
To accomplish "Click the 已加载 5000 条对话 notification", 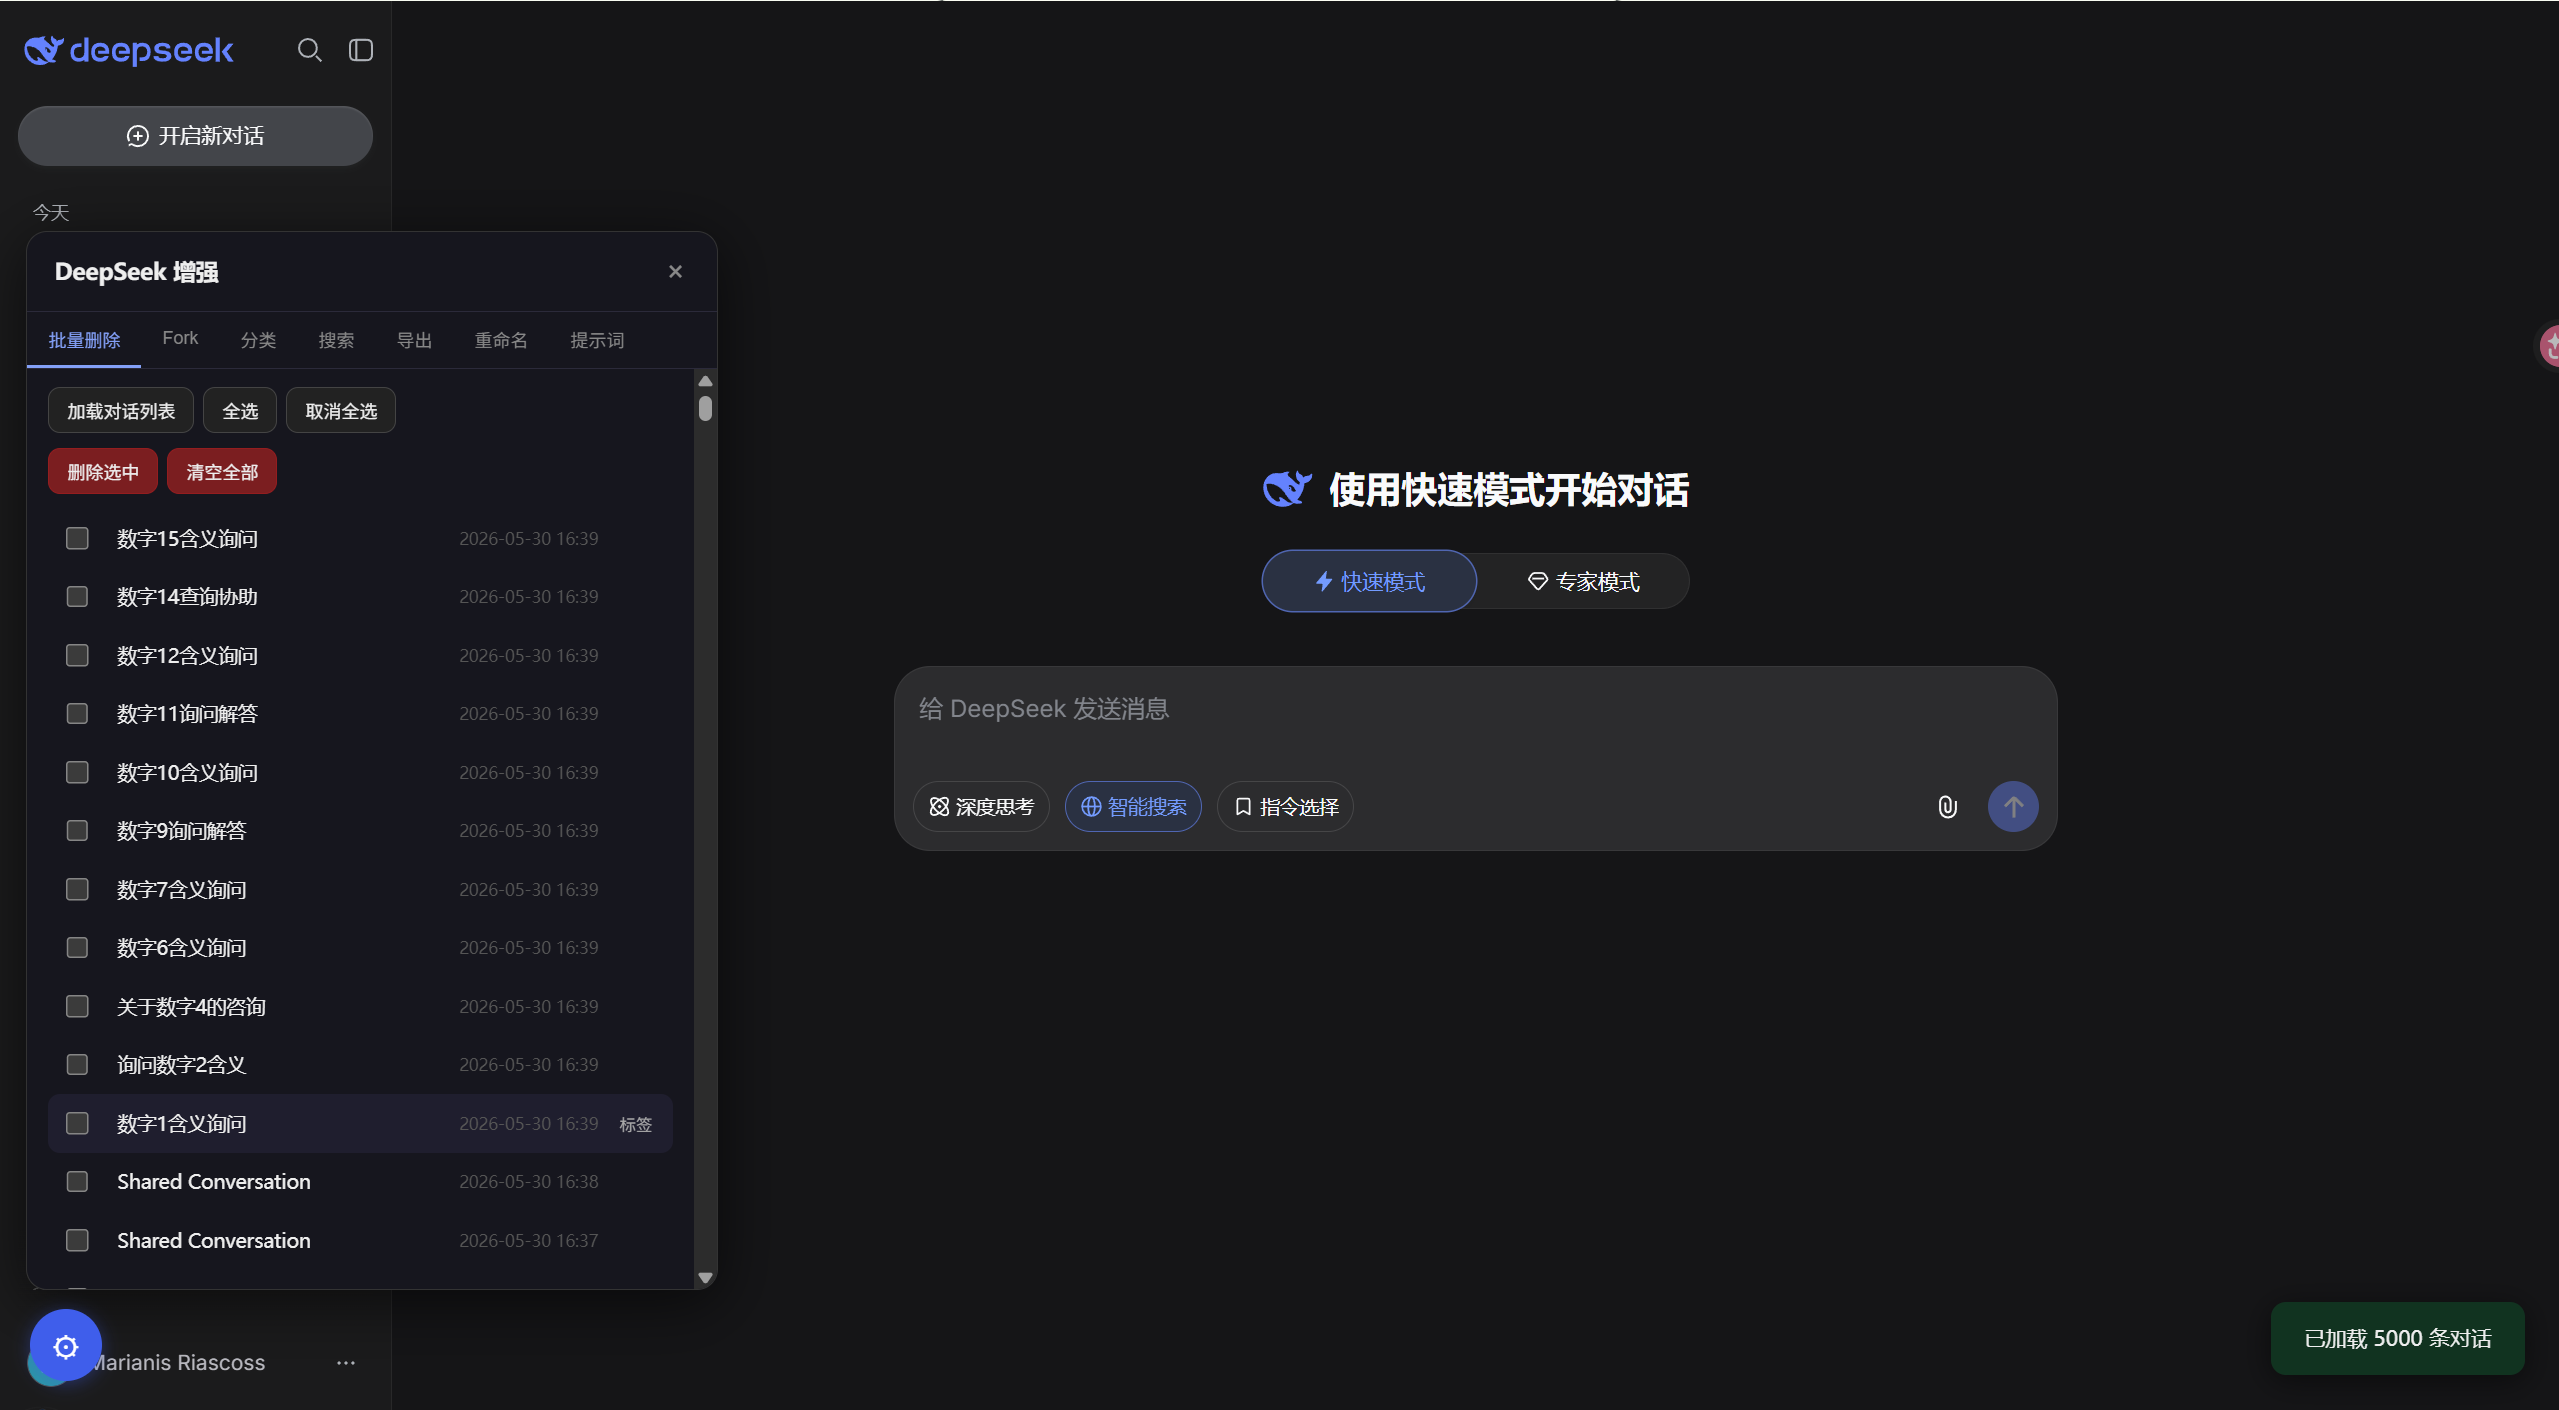I will 2397,1339.
